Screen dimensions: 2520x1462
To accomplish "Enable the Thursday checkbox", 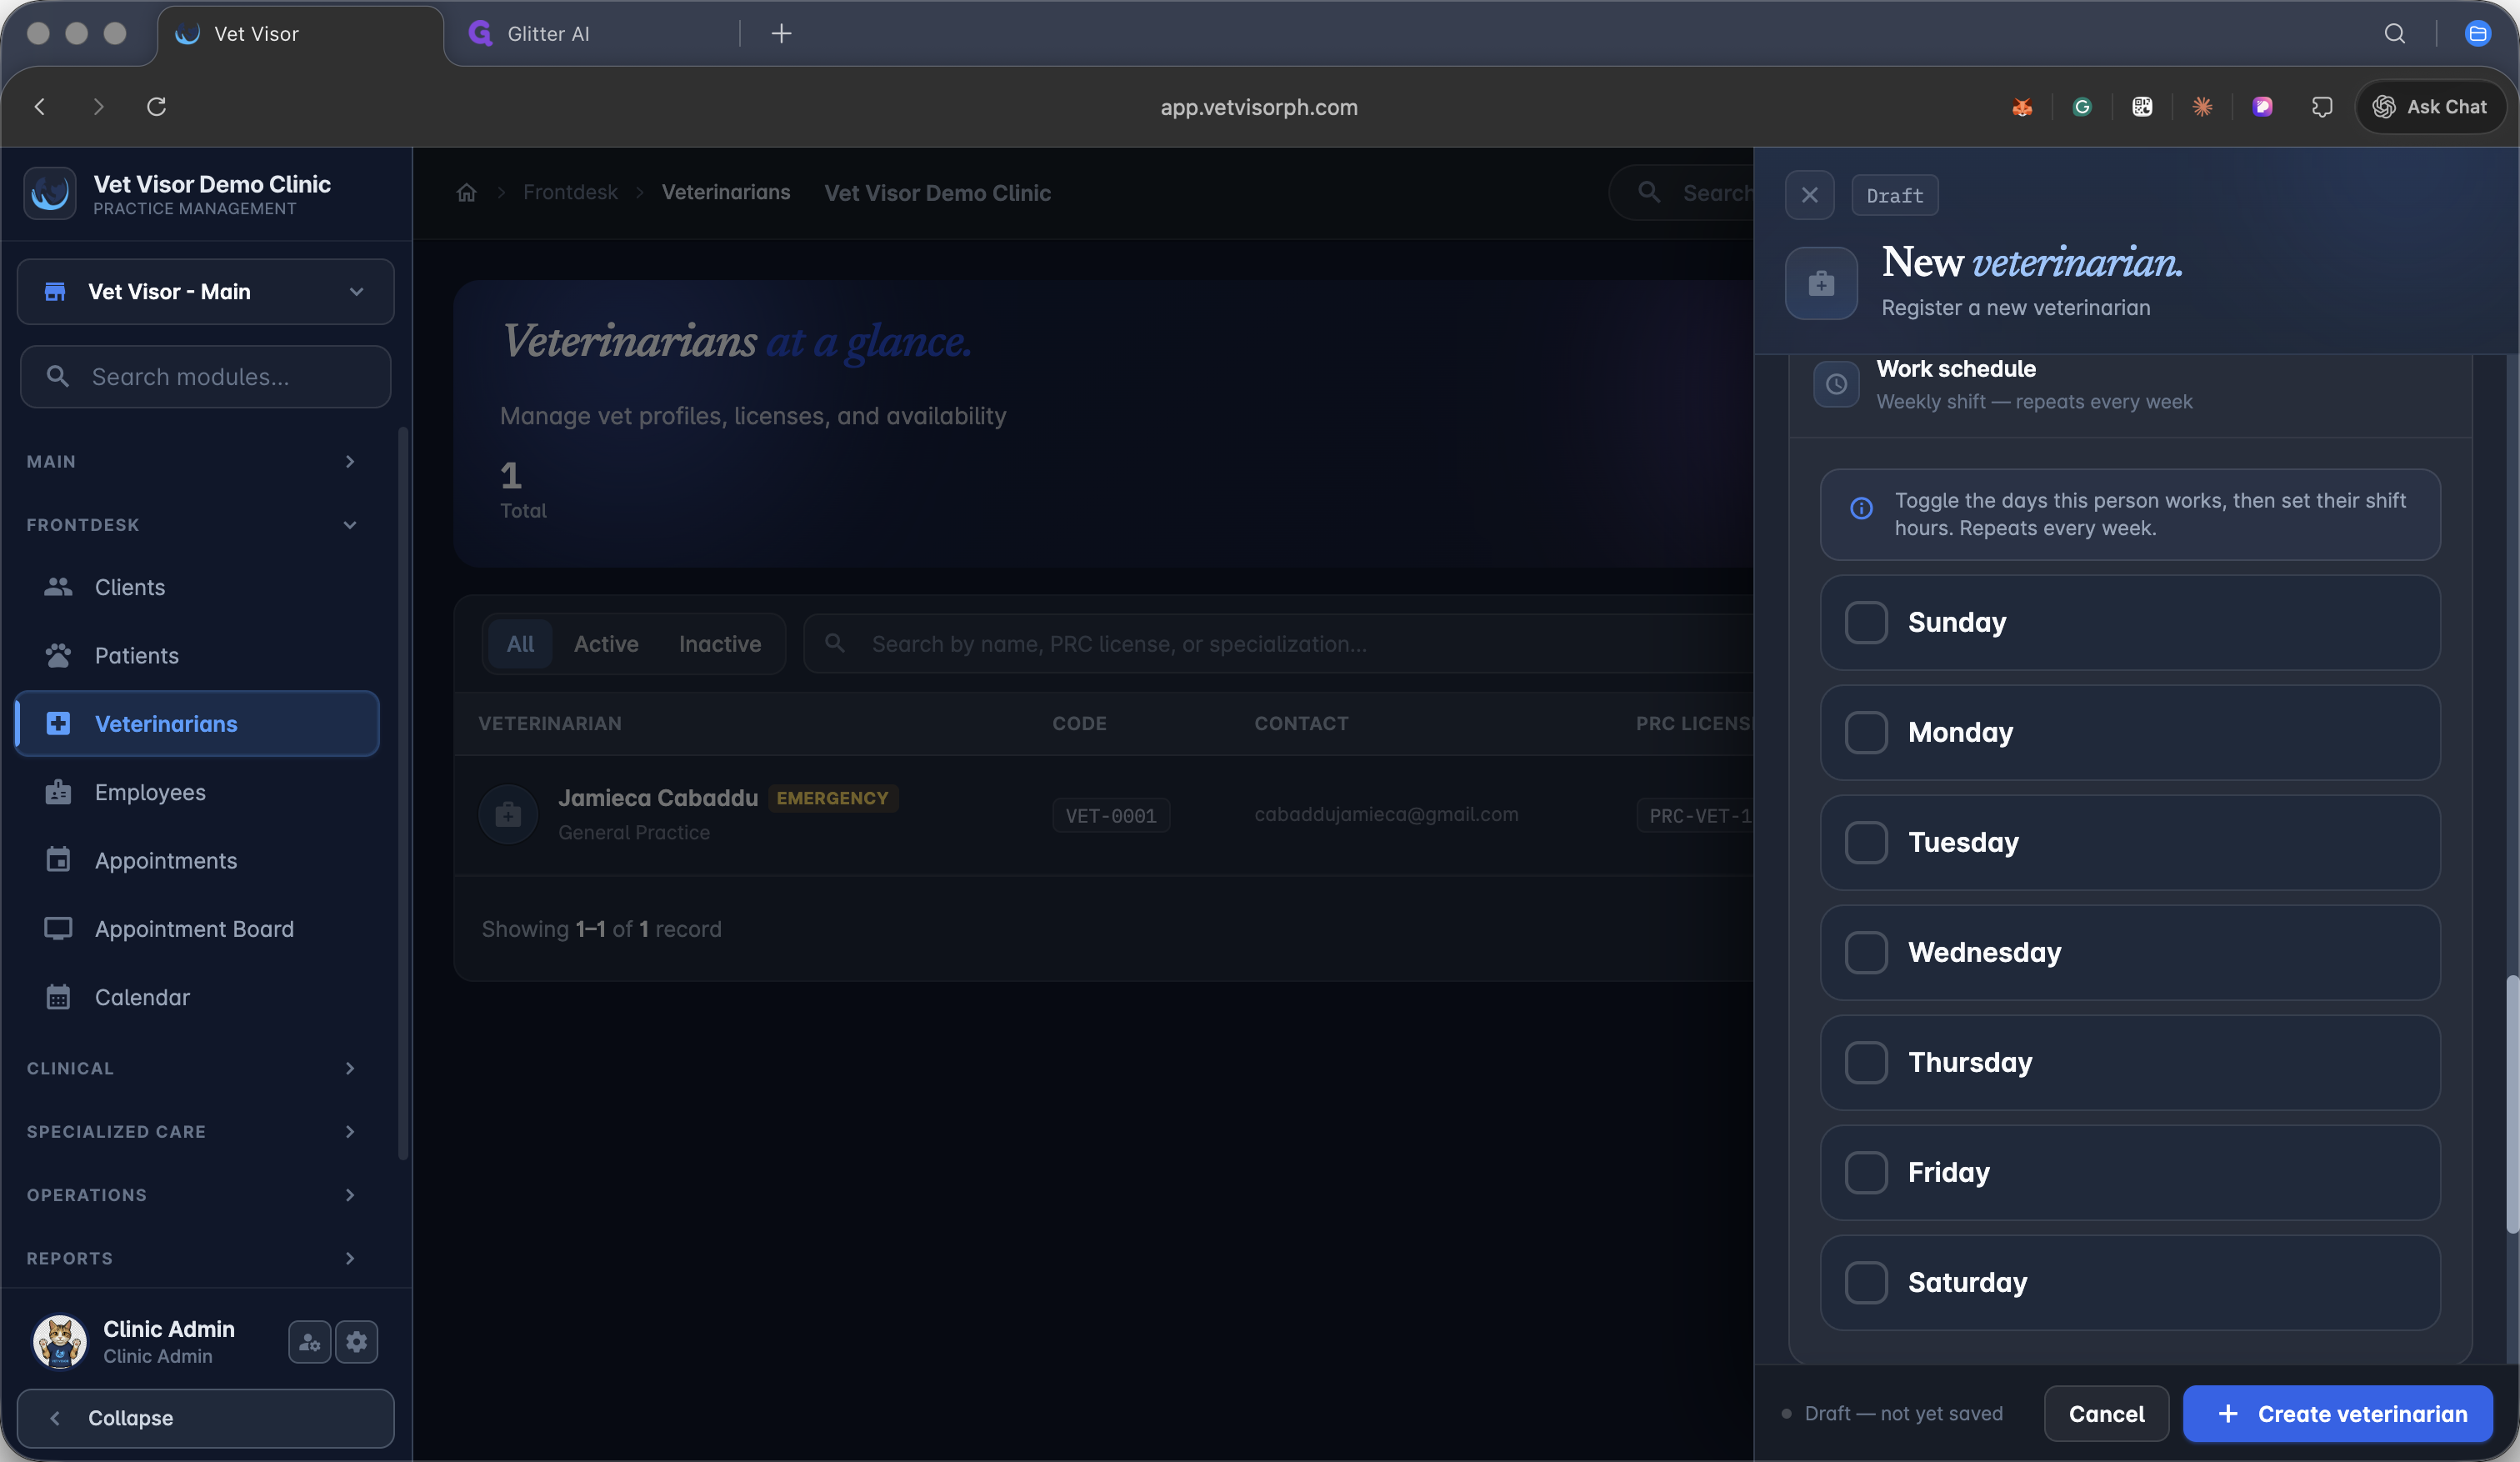I will coord(1866,1063).
